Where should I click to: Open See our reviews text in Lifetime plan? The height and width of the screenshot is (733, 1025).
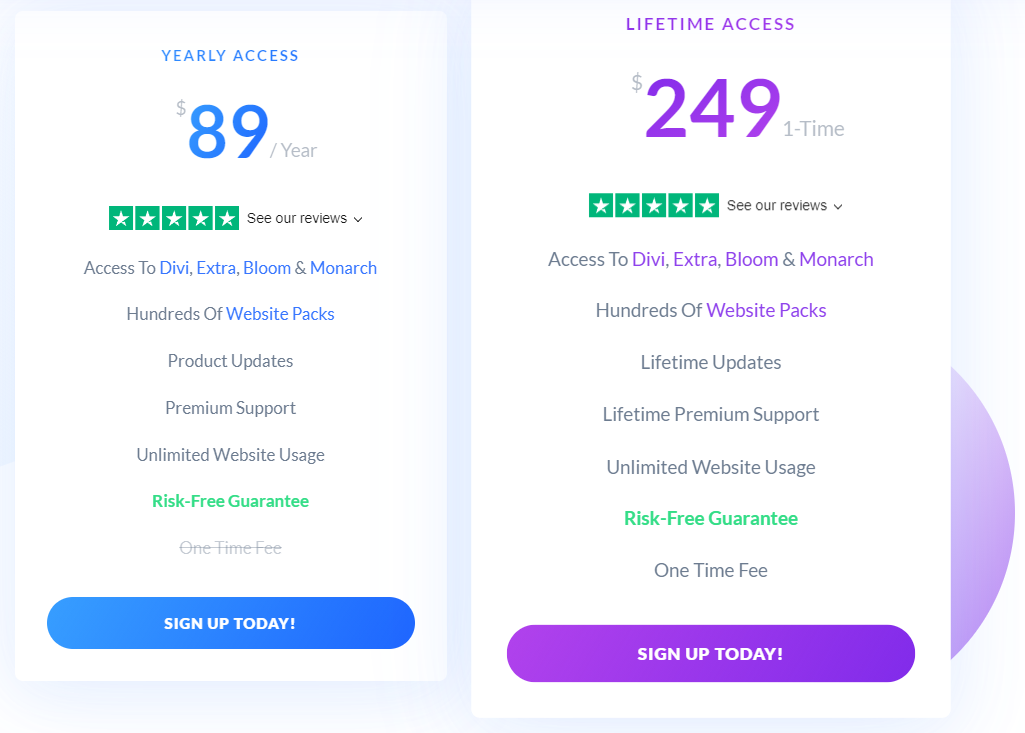tap(777, 205)
